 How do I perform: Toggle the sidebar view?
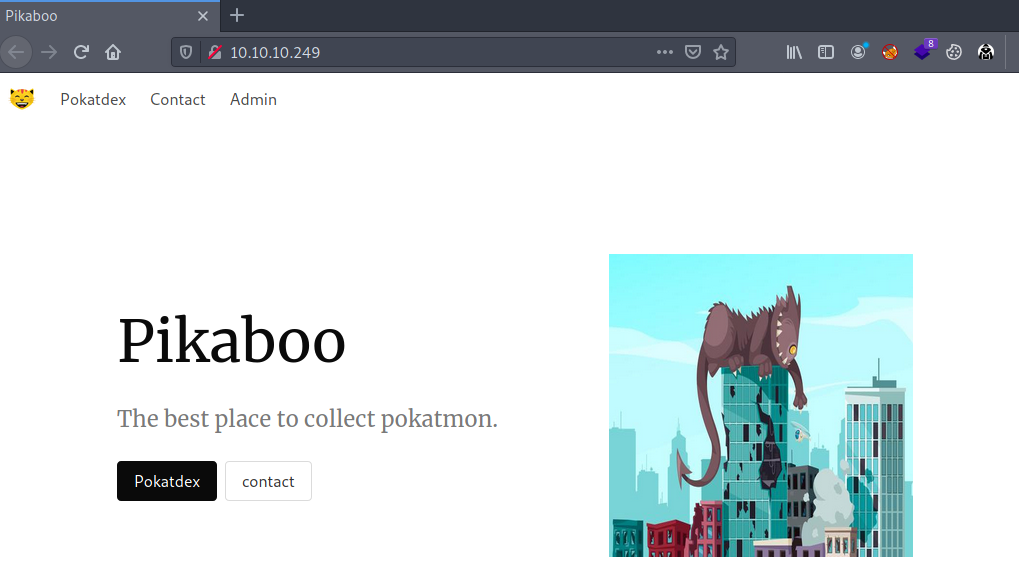[826, 52]
